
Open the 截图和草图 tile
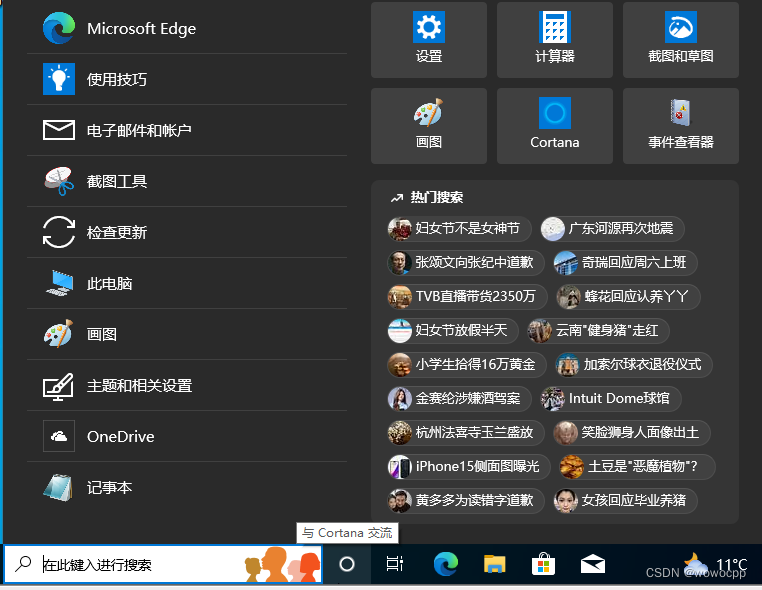pos(680,40)
